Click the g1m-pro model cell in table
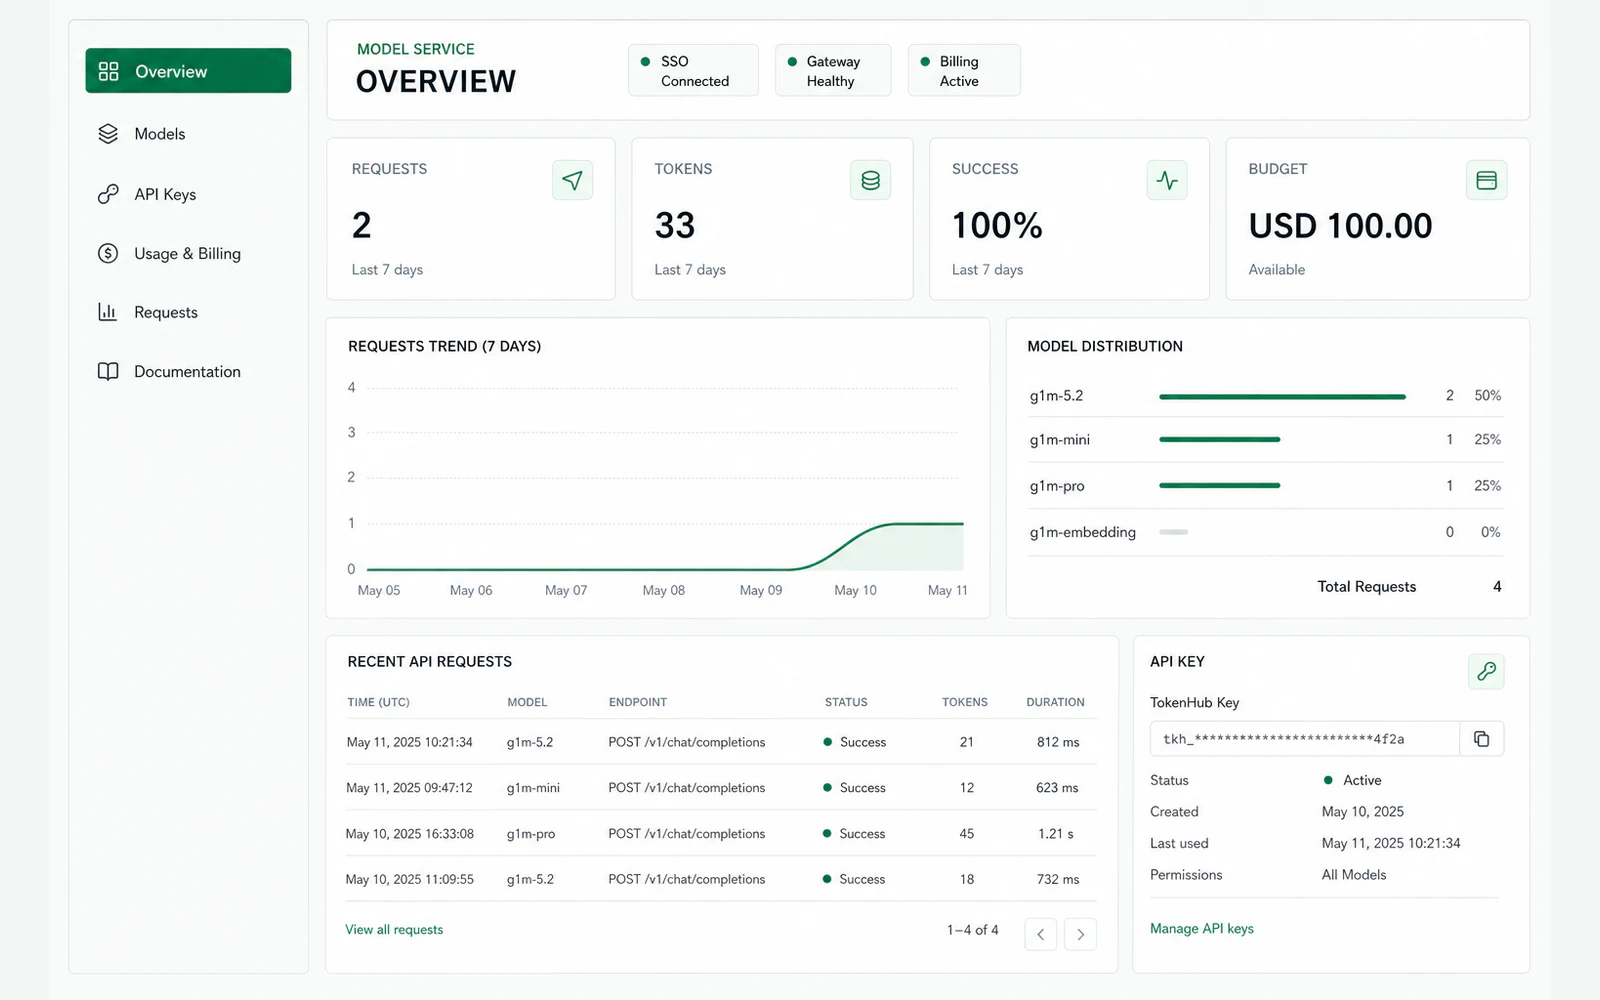Screen dimensions: 1600x1000 (531, 833)
